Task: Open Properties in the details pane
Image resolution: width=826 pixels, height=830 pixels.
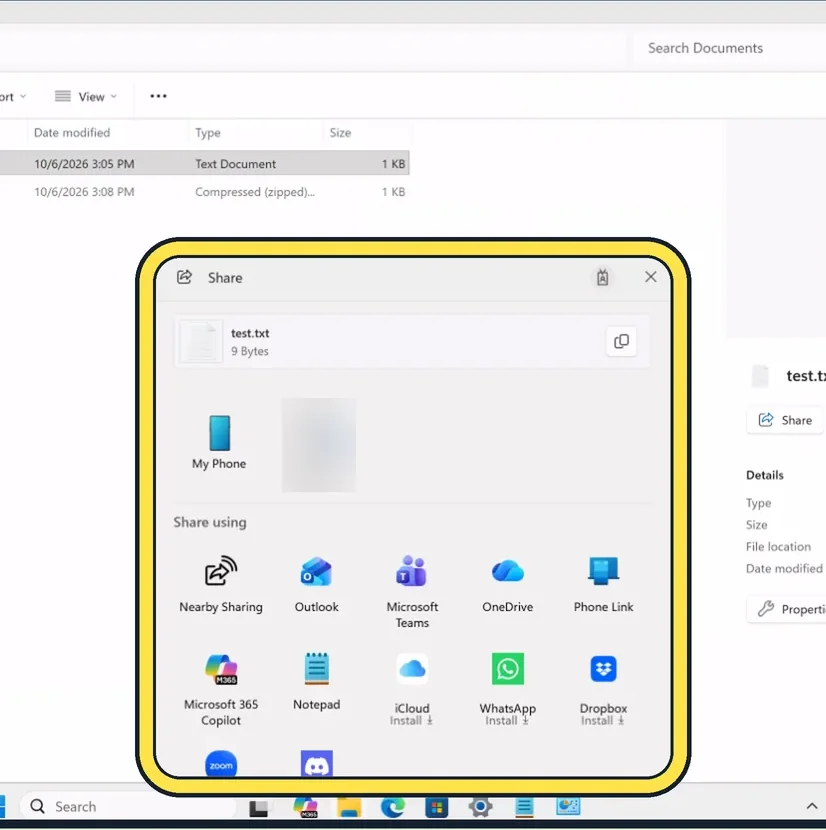Action: pyautogui.click(x=787, y=609)
